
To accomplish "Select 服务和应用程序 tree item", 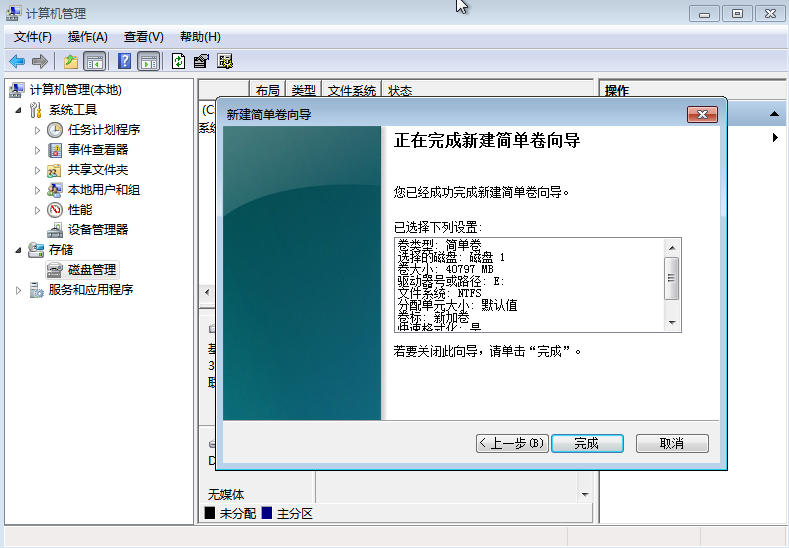I will click(x=91, y=290).
